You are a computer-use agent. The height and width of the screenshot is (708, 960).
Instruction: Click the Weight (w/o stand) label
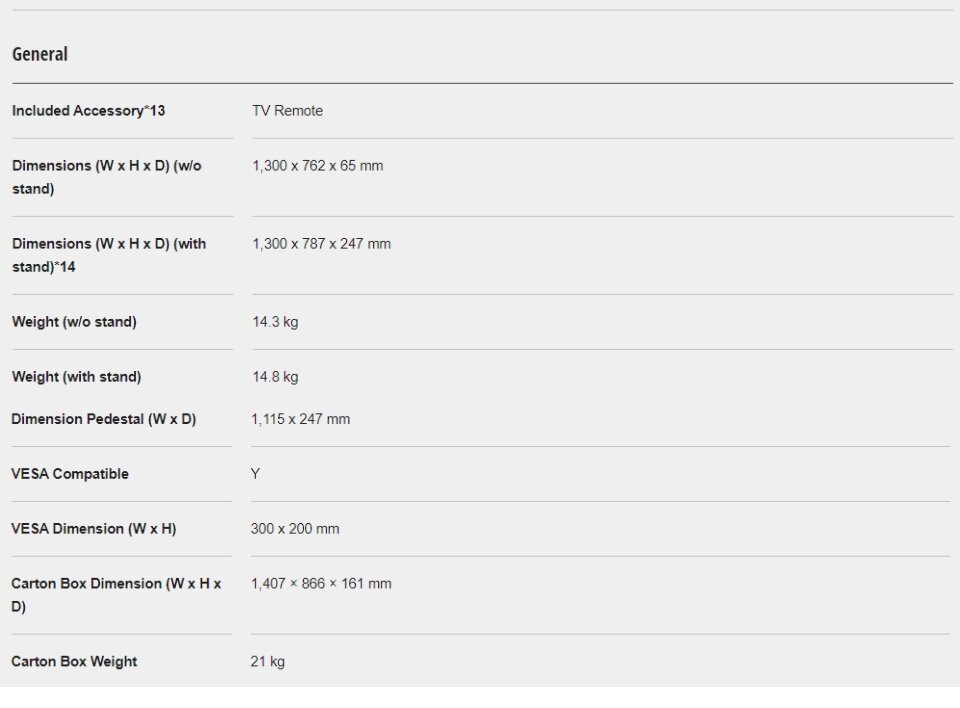point(74,322)
